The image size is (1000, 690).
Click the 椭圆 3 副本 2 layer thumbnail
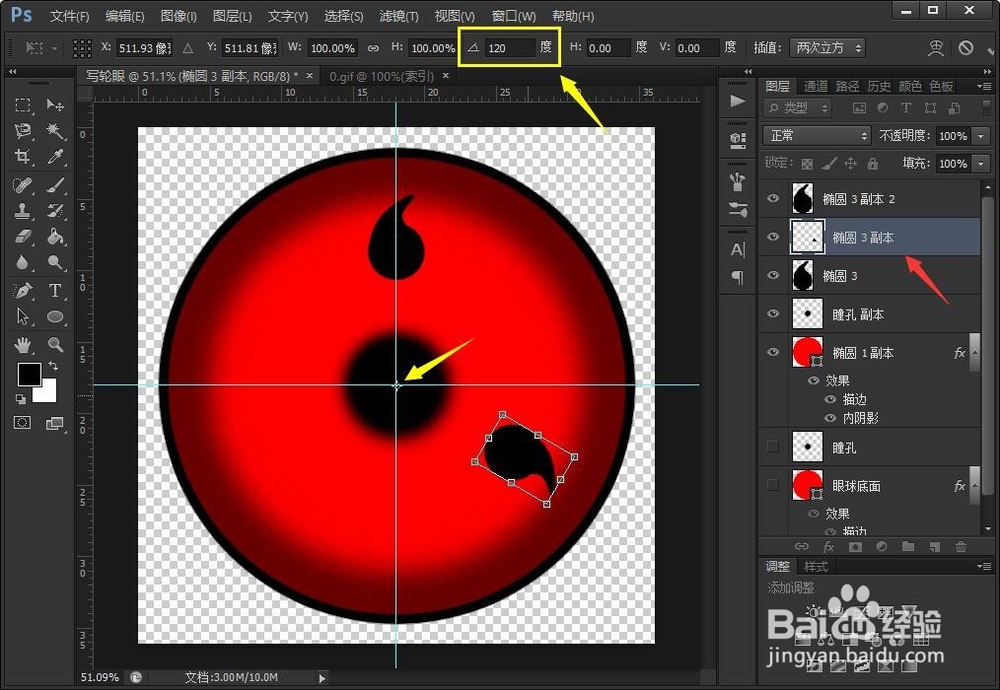[x=802, y=198]
